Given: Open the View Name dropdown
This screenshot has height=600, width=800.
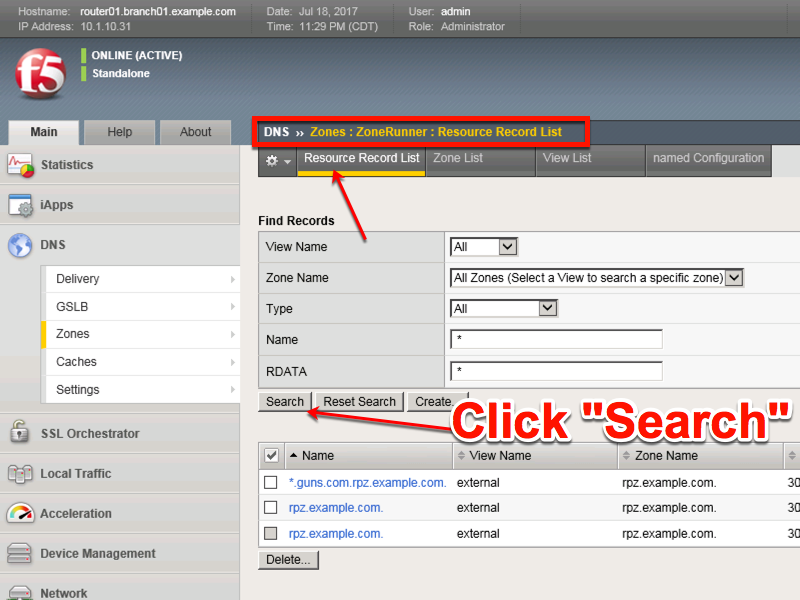Looking at the screenshot, I should 483,247.
